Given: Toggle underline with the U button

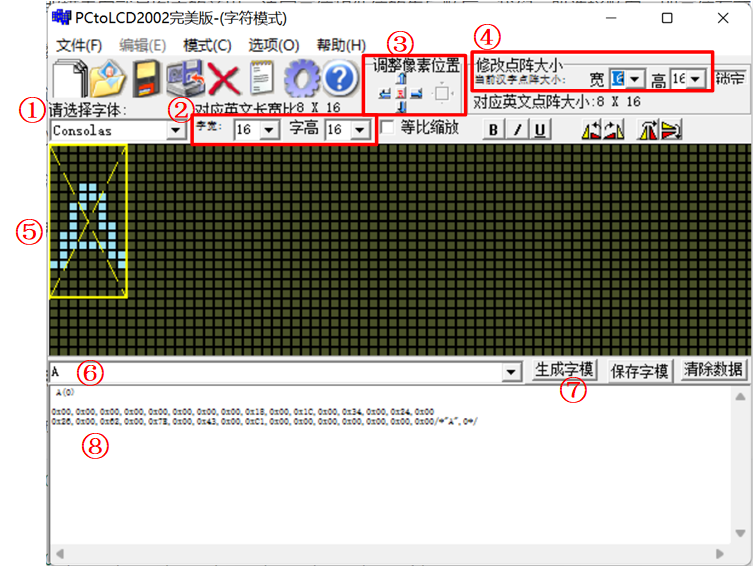Looking at the screenshot, I should pyautogui.click(x=540, y=130).
